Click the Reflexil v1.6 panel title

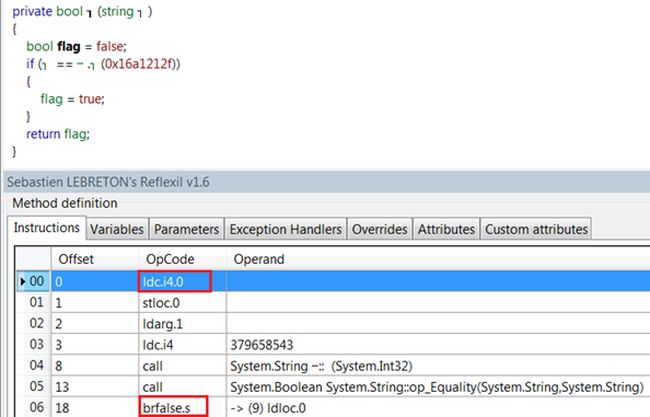pos(108,182)
